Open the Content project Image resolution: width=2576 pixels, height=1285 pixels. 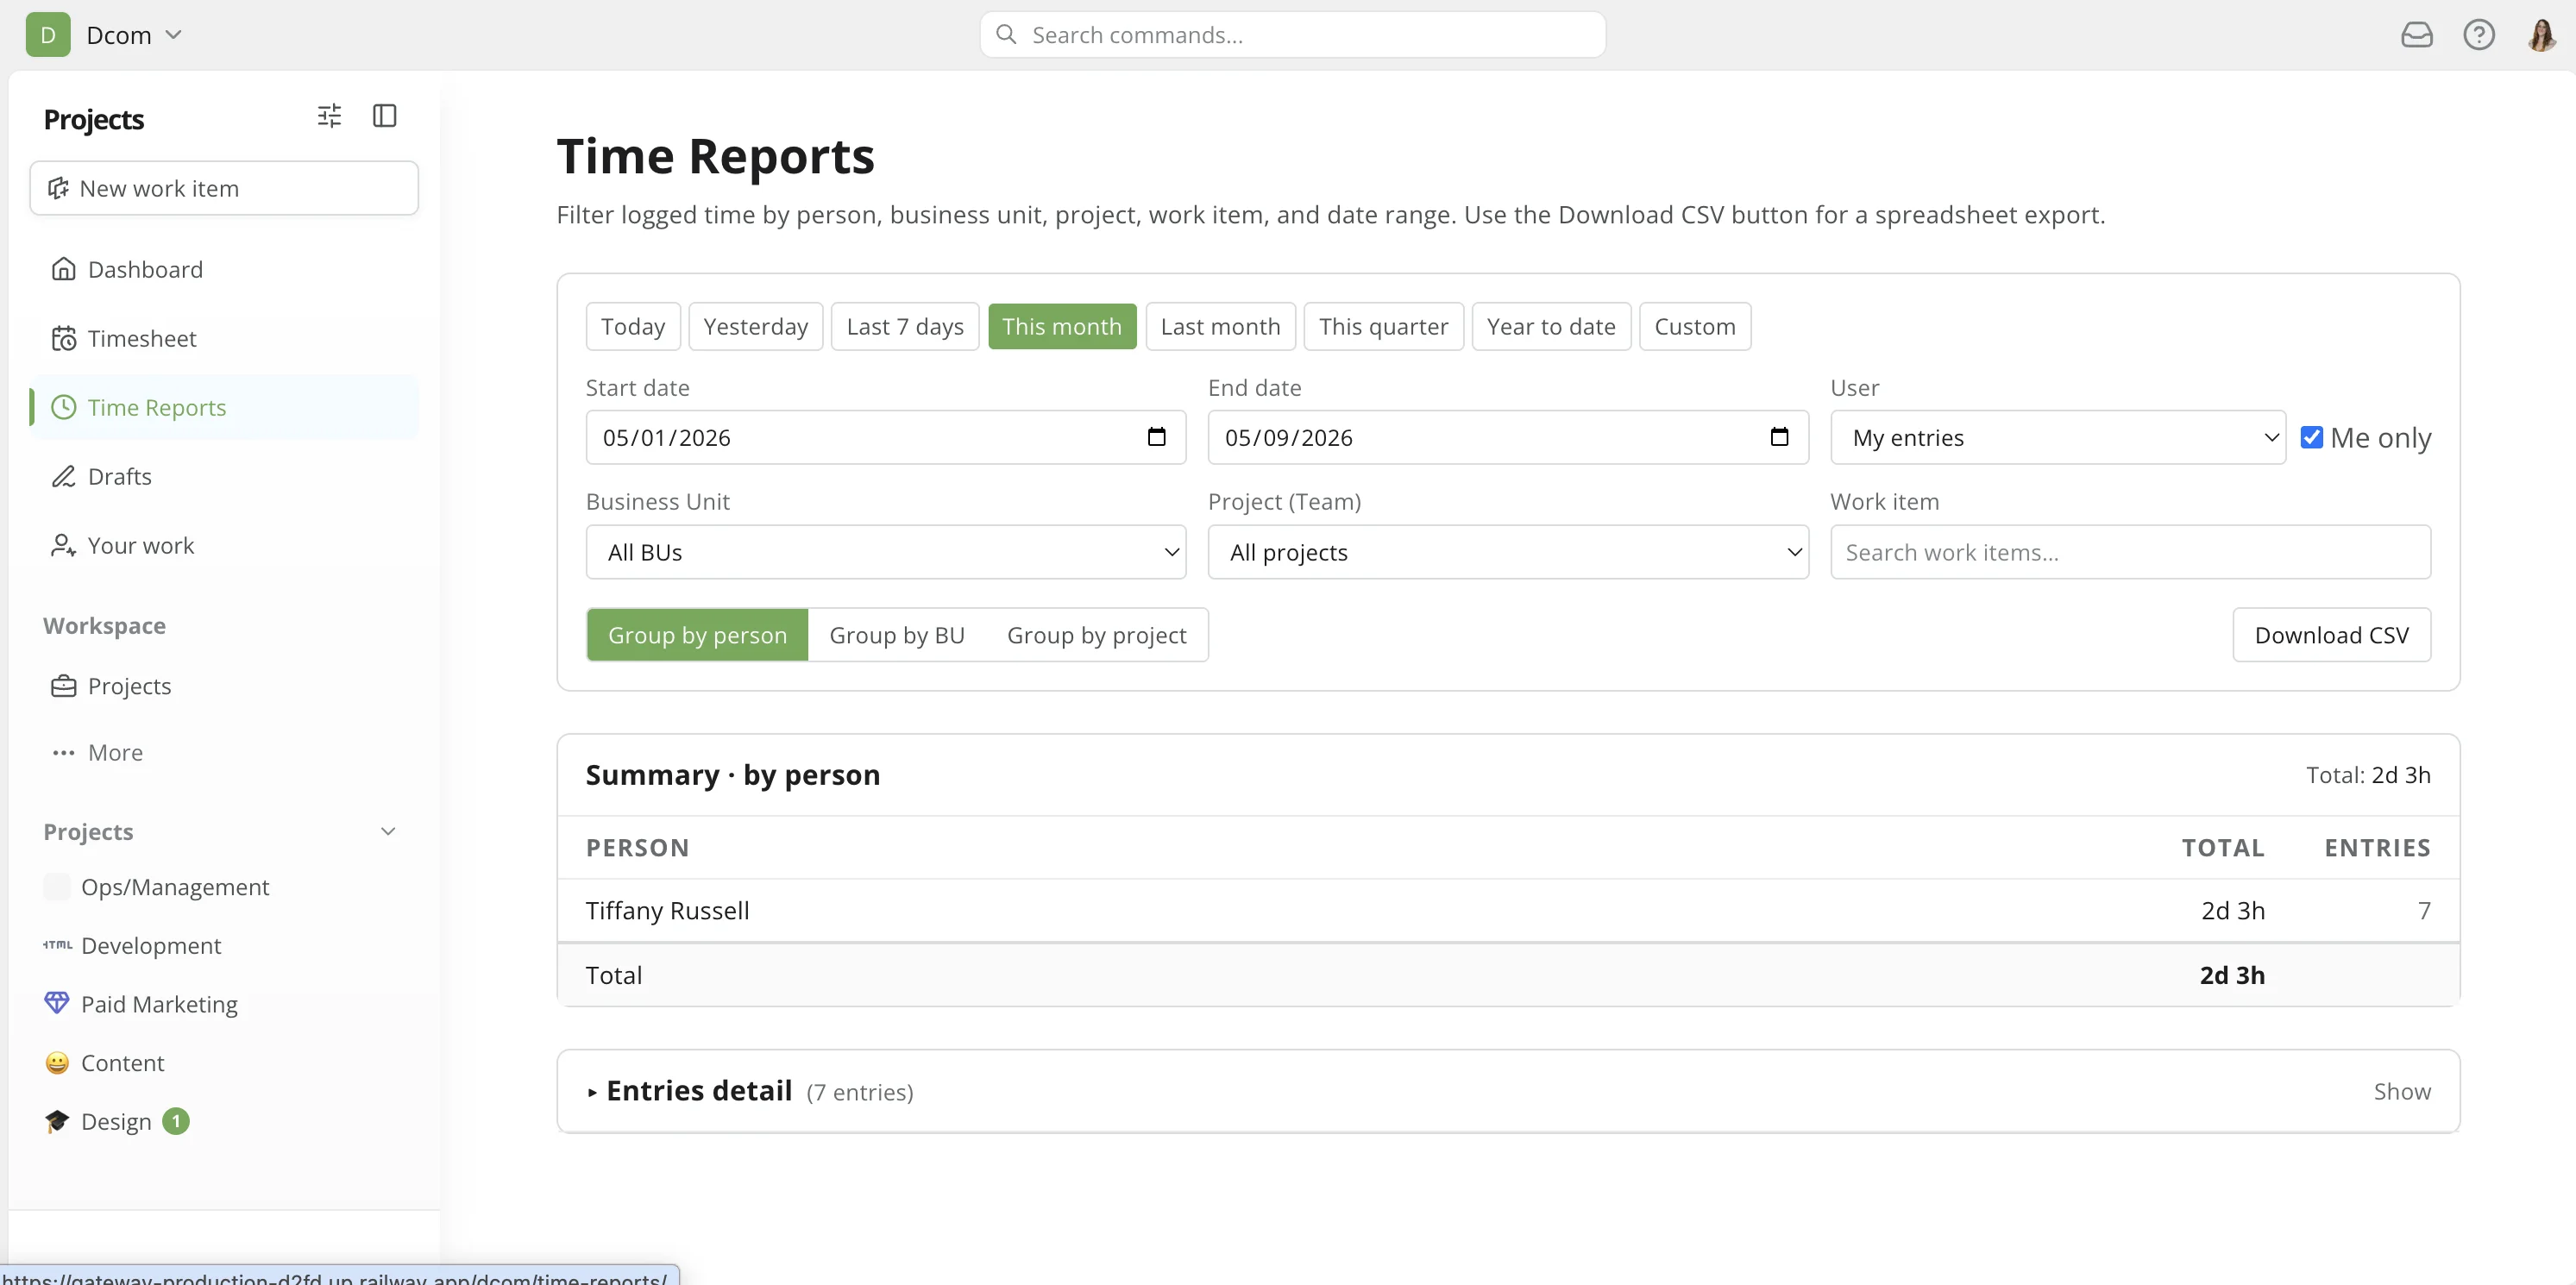(122, 1063)
